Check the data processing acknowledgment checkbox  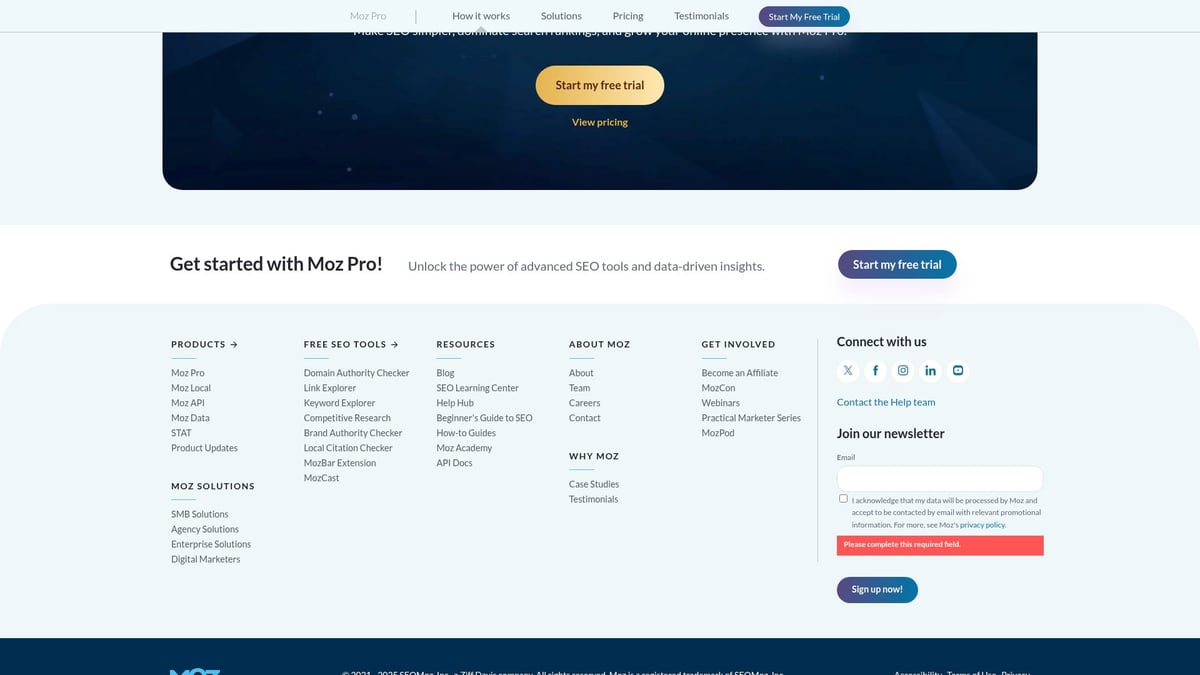(843, 498)
